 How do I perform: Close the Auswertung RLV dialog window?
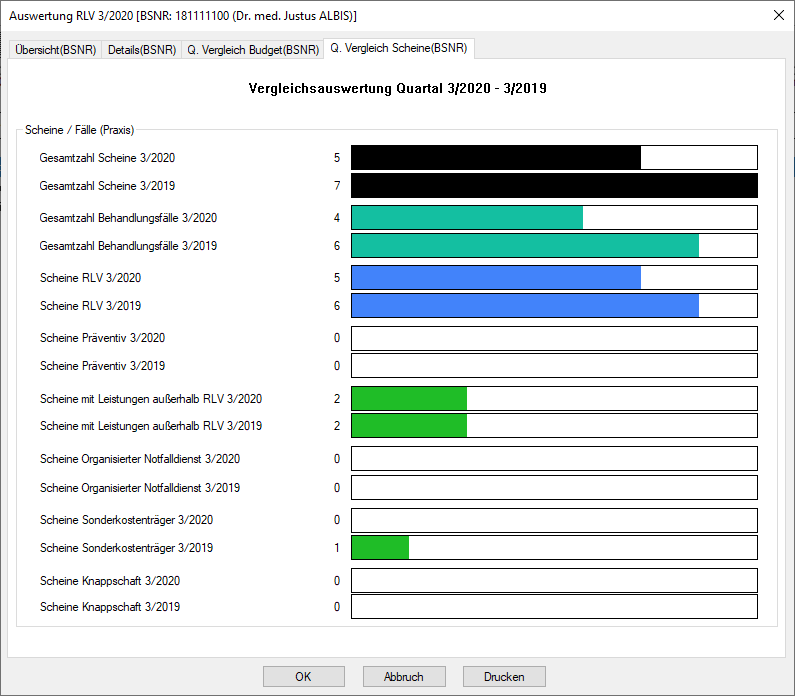click(778, 15)
